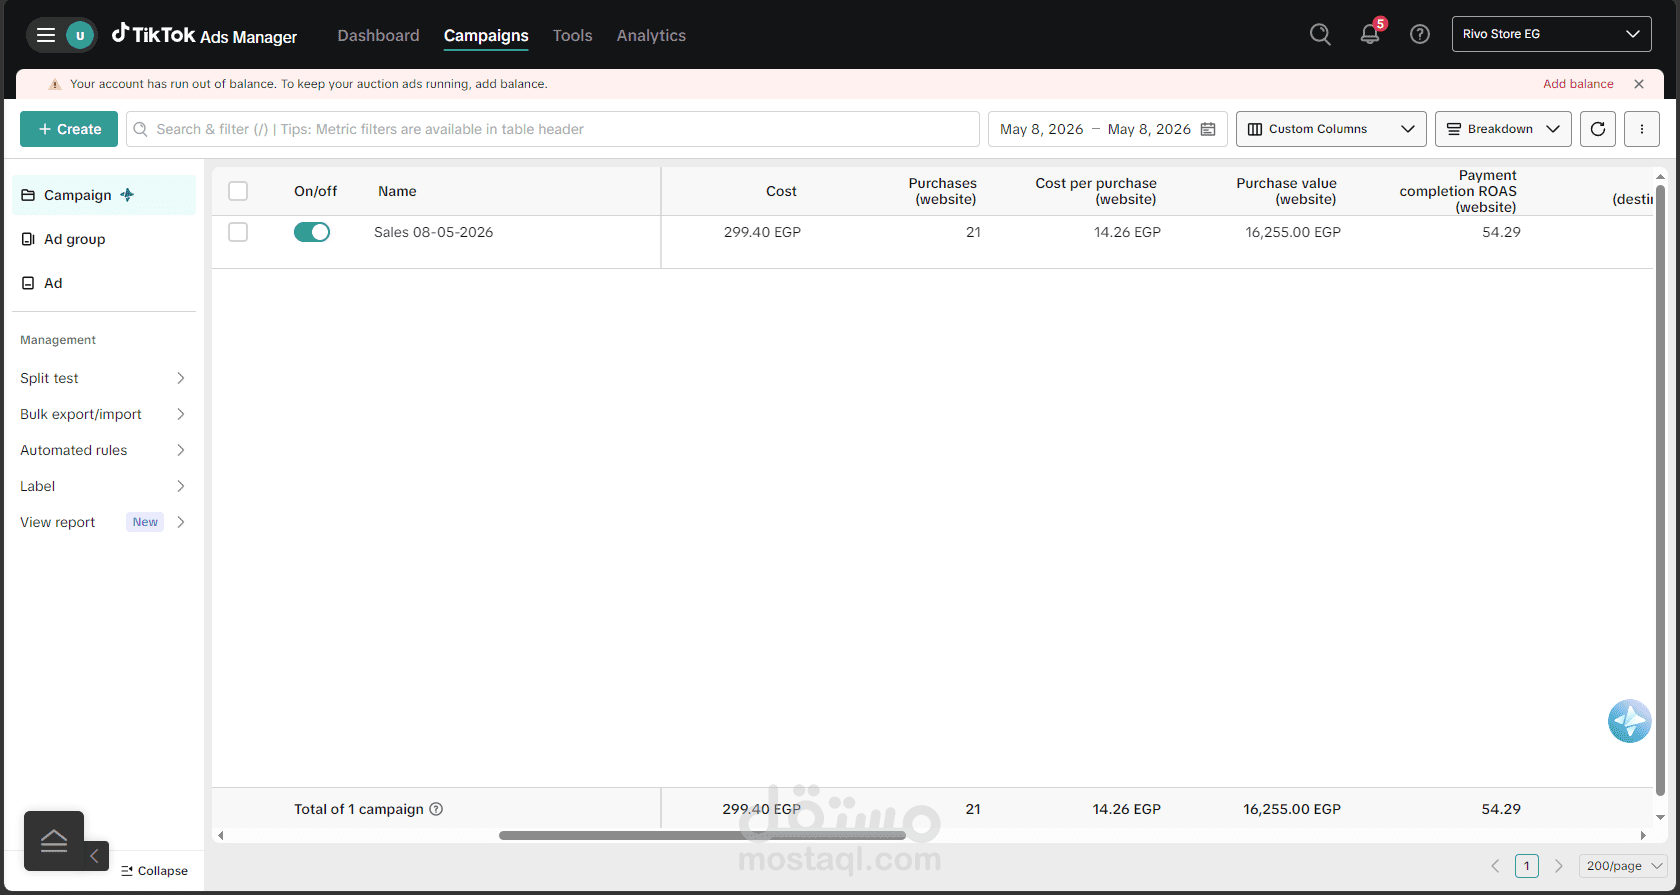Click the refresh table icon button
The width and height of the screenshot is (1680, 895).
(1598, 129)
